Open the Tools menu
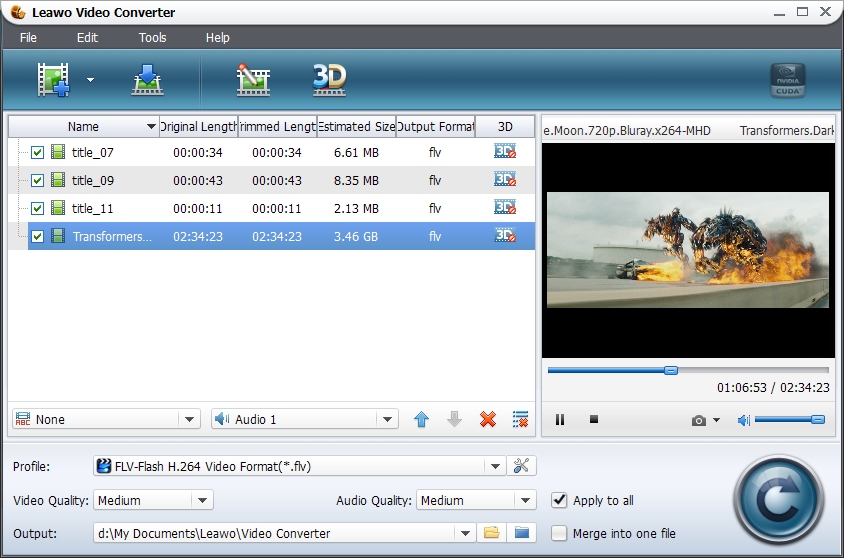Screen dimensions: 844x558 [152, 38]
